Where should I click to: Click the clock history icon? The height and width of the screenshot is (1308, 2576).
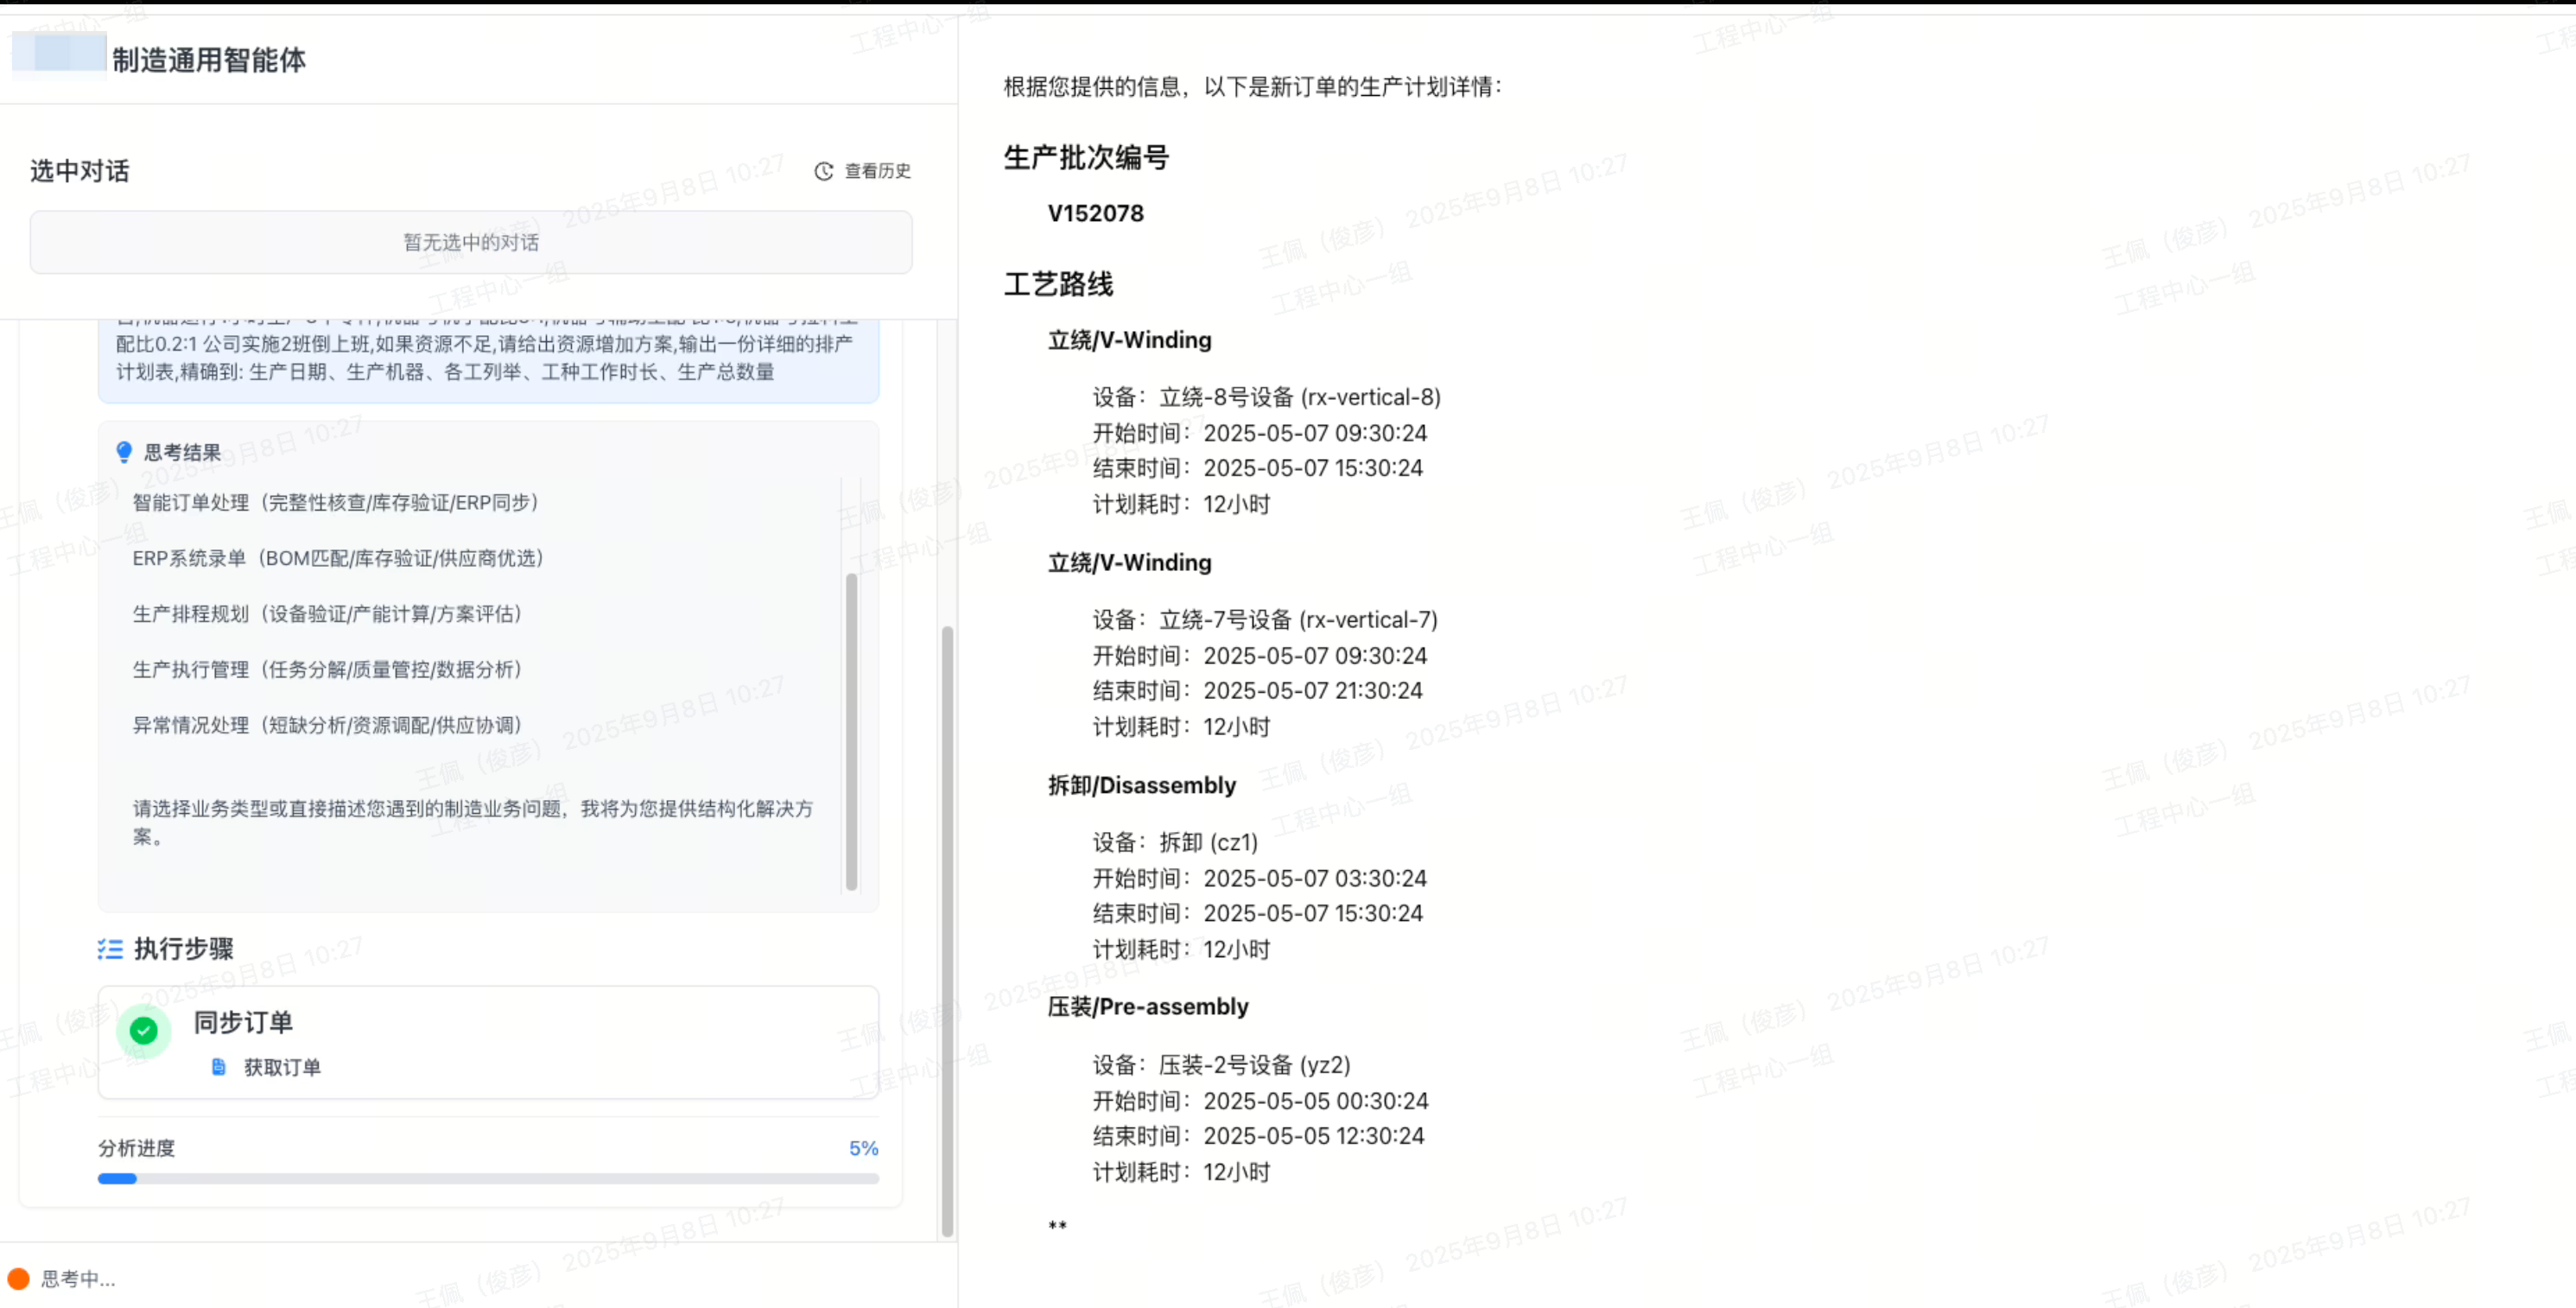823,171
